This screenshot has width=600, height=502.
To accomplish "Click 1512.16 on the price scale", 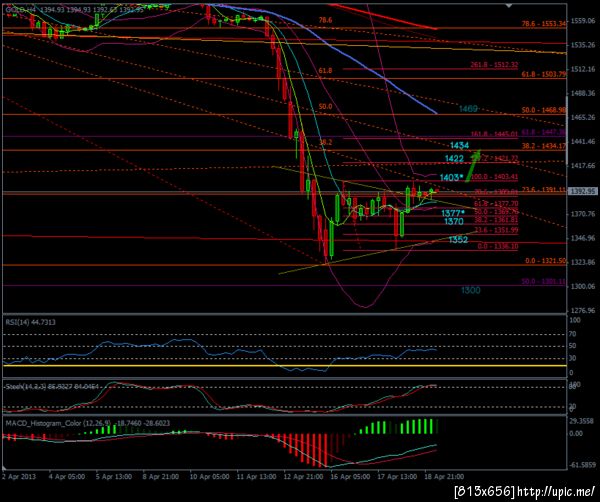I will (x=581, y=69).
